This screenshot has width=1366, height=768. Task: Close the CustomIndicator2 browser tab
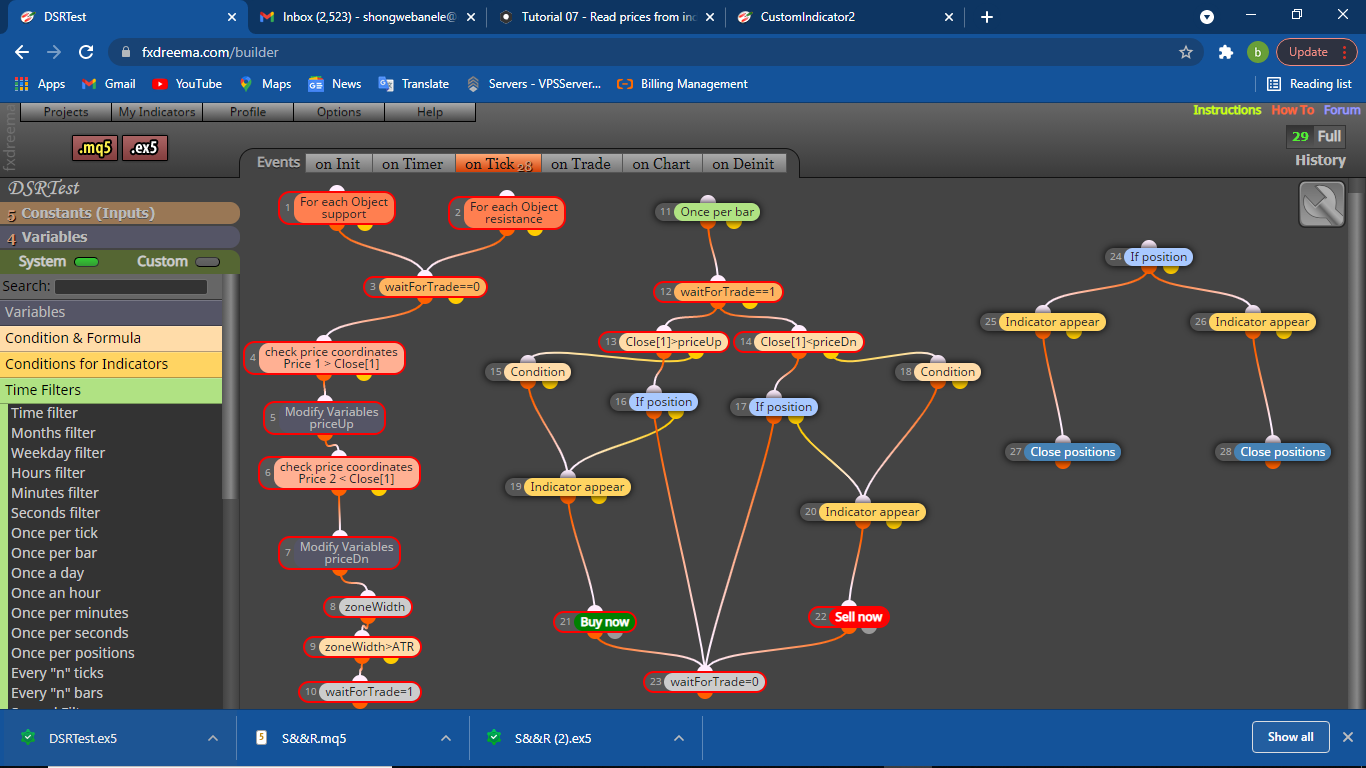tap(950, 17)
